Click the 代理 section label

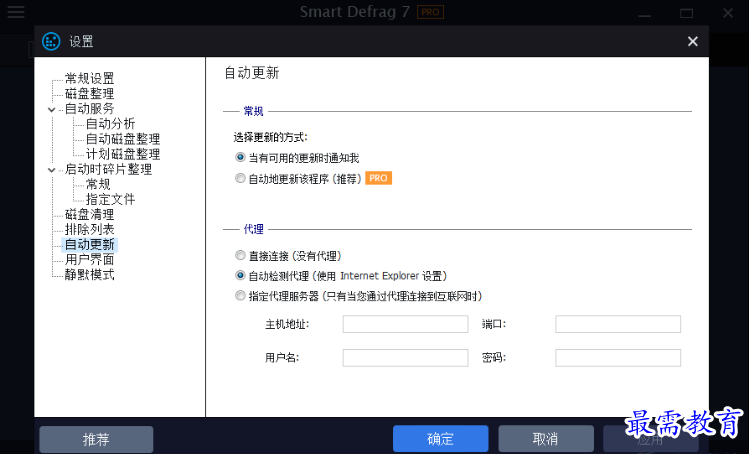point(253,229)
